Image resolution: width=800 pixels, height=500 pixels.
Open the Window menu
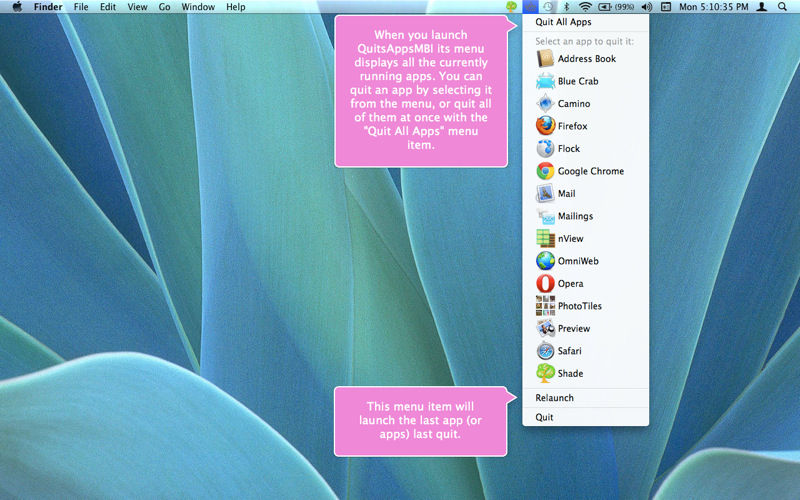click(x=198, y=7)
